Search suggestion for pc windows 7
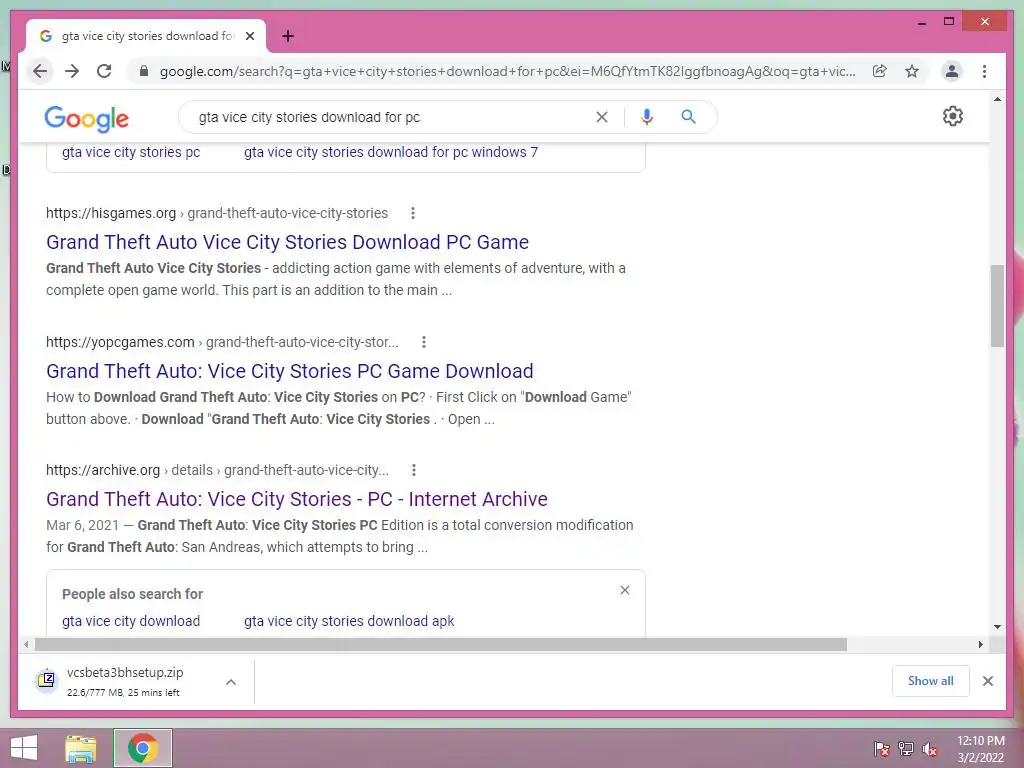Screen dimensions: 1024x768 391,152
